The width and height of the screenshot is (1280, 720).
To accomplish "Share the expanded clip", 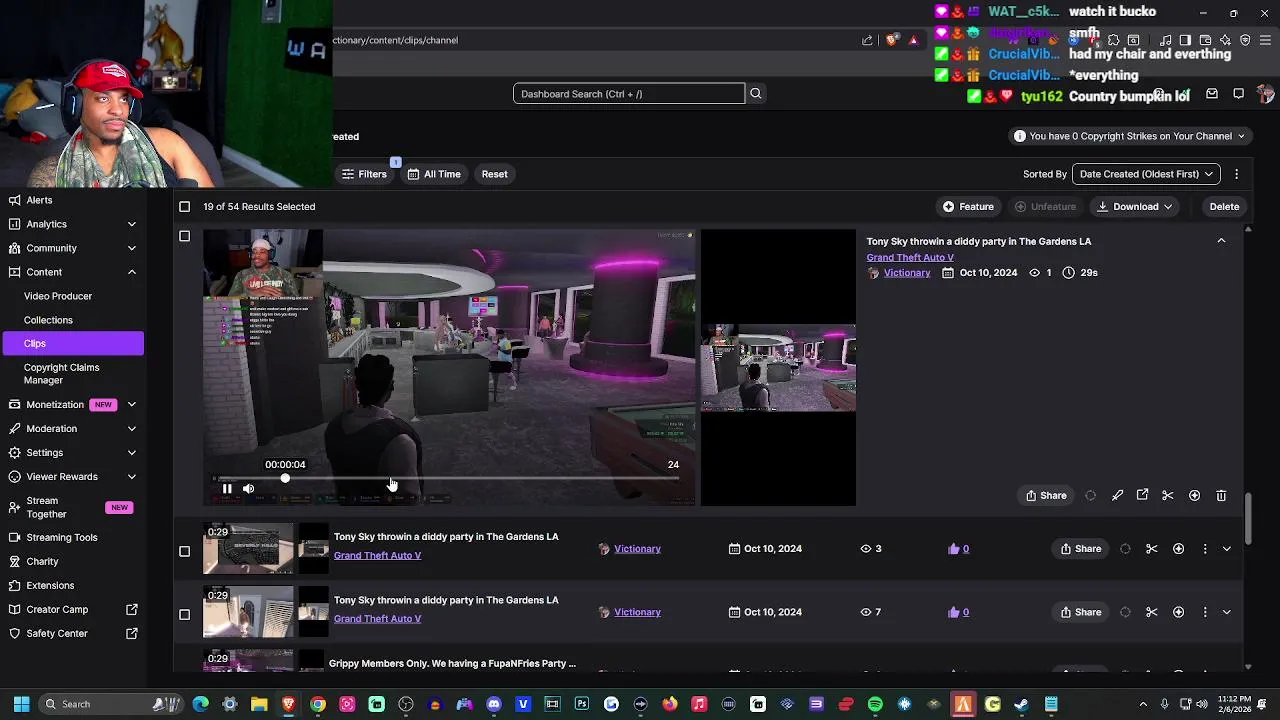I will tap(1046, 496).
